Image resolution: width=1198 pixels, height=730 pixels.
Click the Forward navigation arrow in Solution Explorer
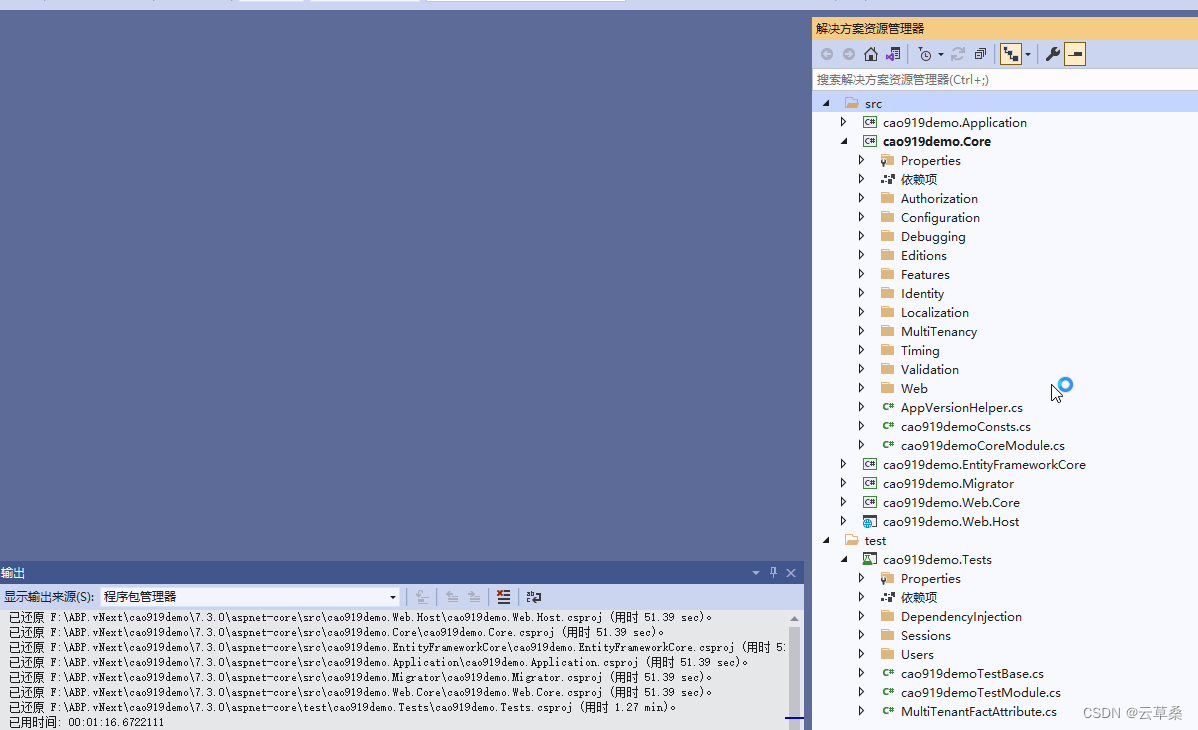(849, 54)
